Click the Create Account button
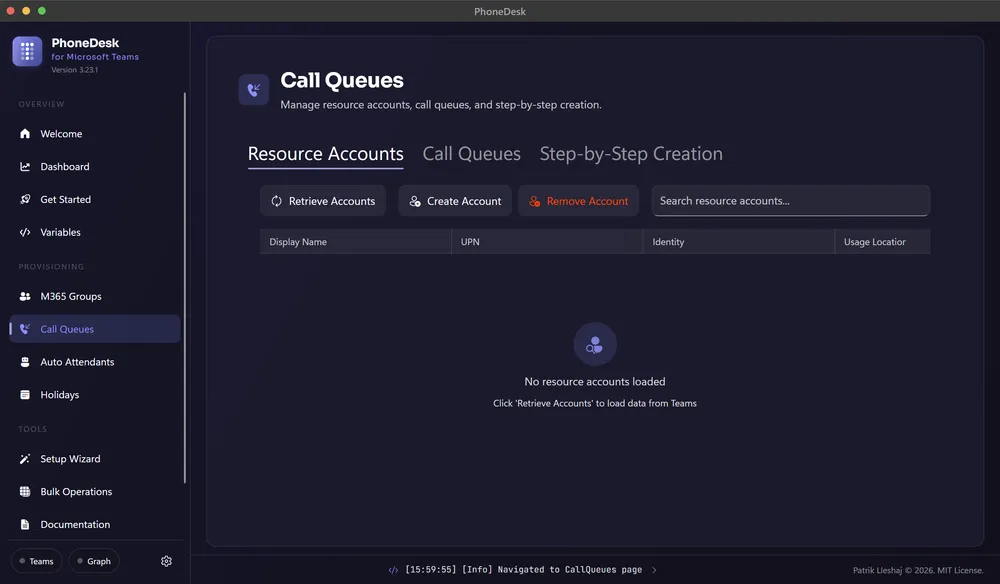This screenshot has height=584, width=1000. (455, 201)
